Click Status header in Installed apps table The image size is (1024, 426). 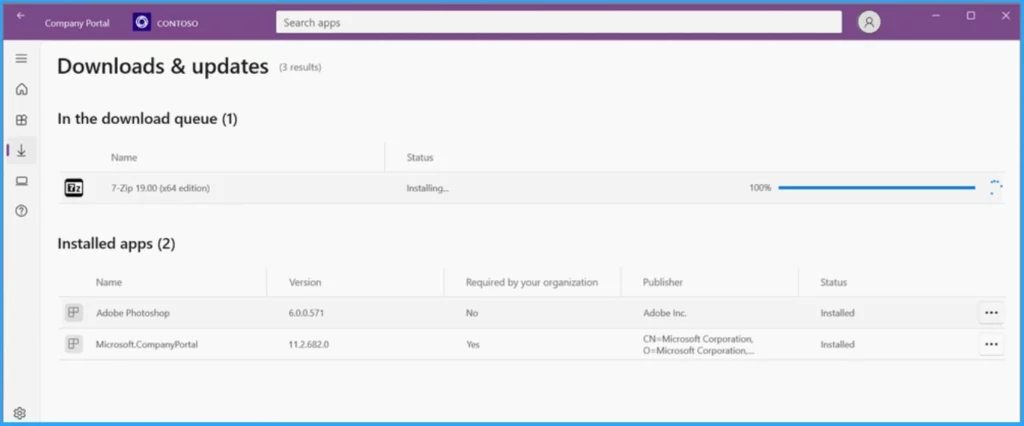[833, 283]
